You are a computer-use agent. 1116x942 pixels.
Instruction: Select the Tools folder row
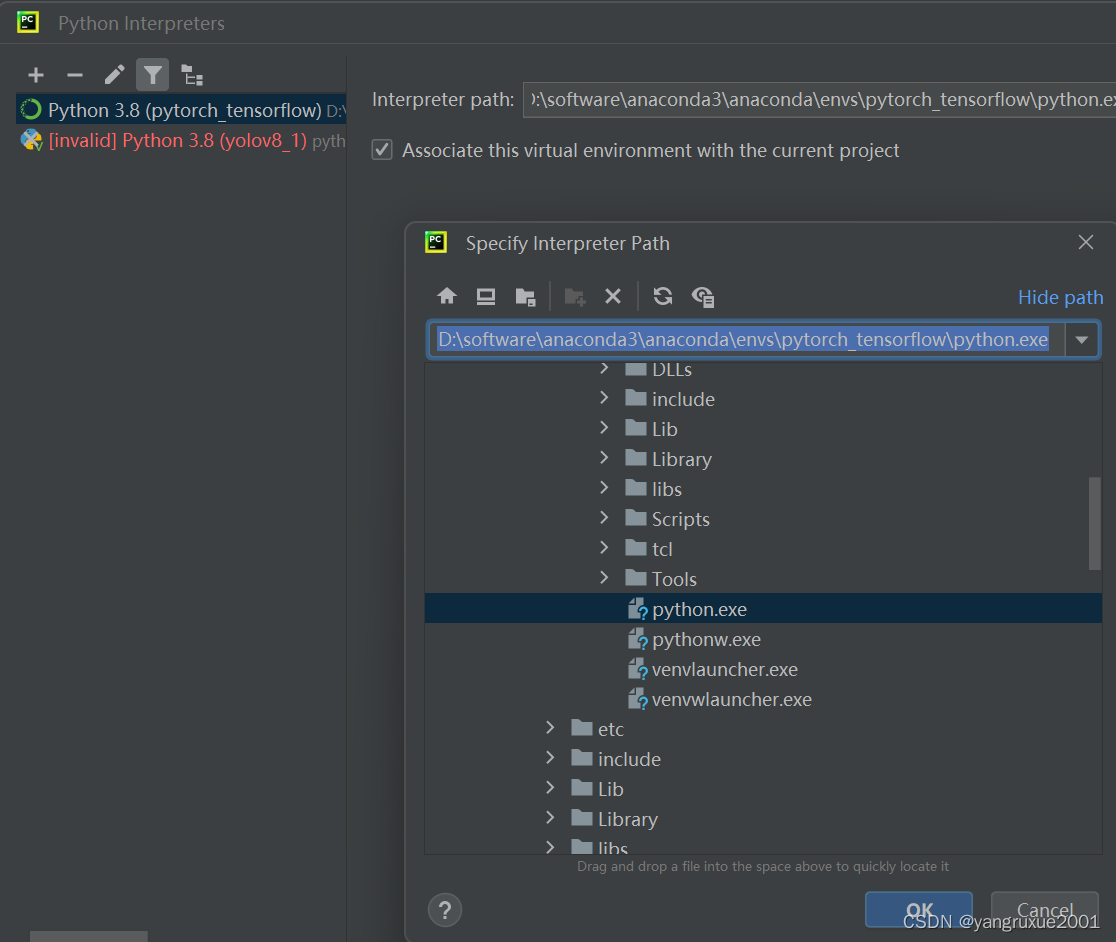[763, 578]
